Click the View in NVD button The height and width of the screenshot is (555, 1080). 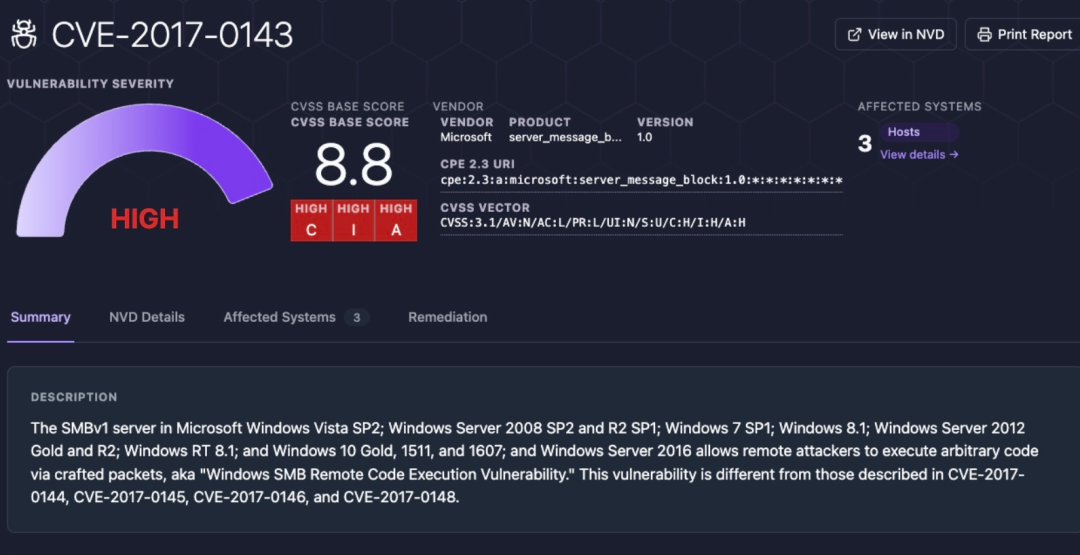[x=895, y=34]
